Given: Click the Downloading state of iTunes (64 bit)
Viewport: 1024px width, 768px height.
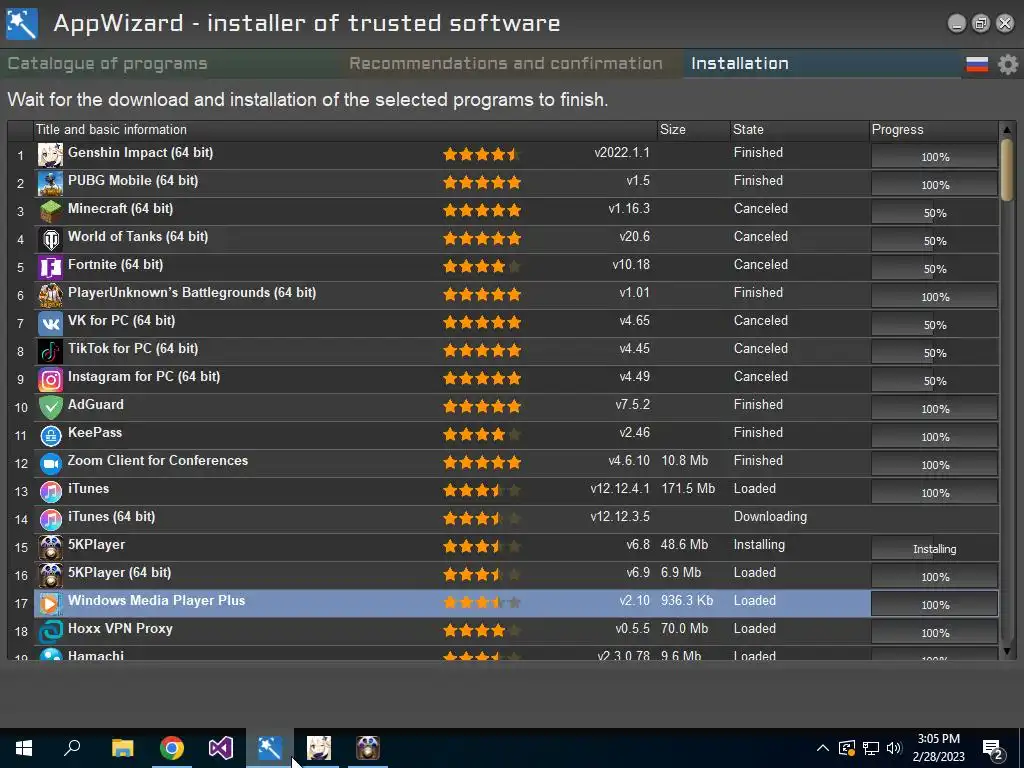Looking at the screenshot, I should tap(770, 517).
